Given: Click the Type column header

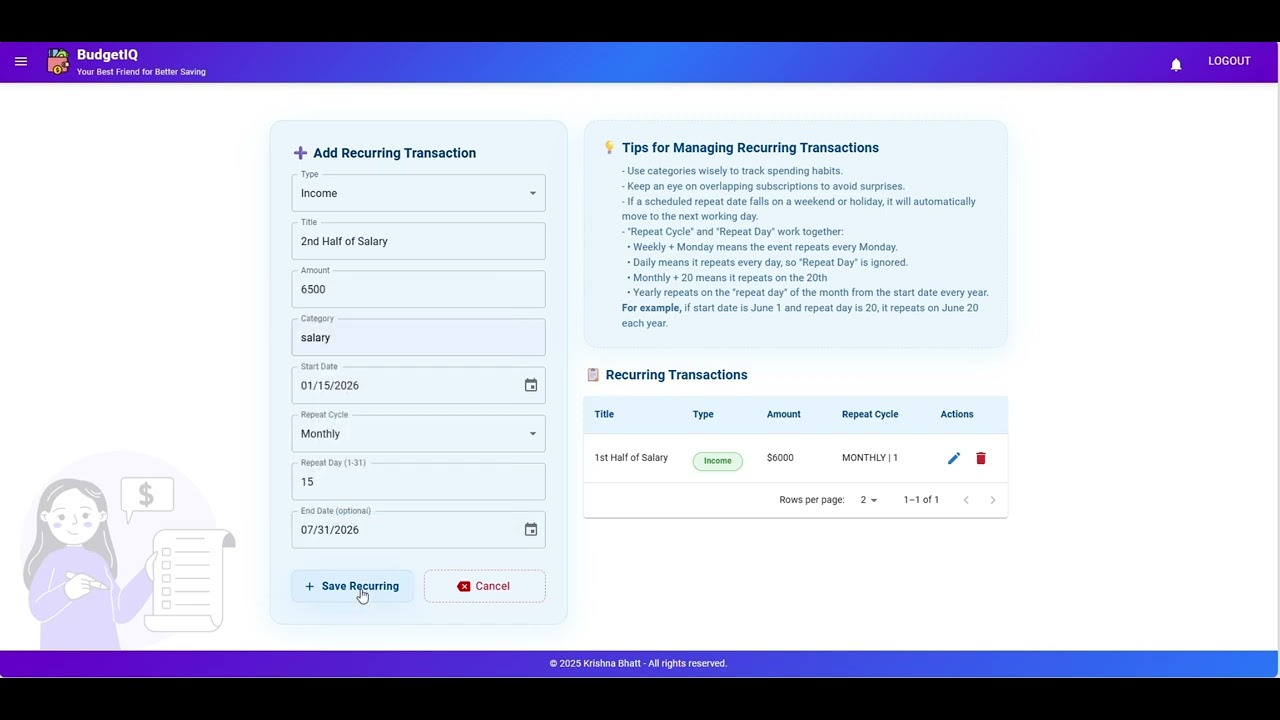Looking at the screenshot, I should click(703, 414).
